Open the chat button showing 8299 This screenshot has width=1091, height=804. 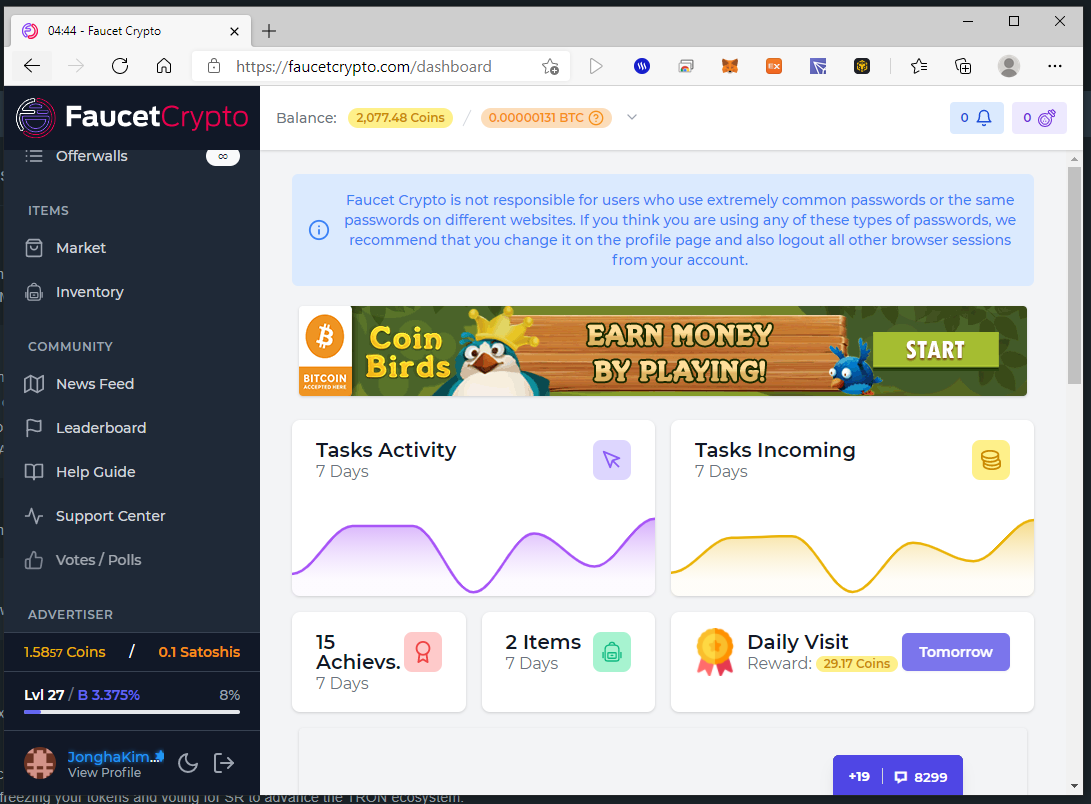click(898, 775)
